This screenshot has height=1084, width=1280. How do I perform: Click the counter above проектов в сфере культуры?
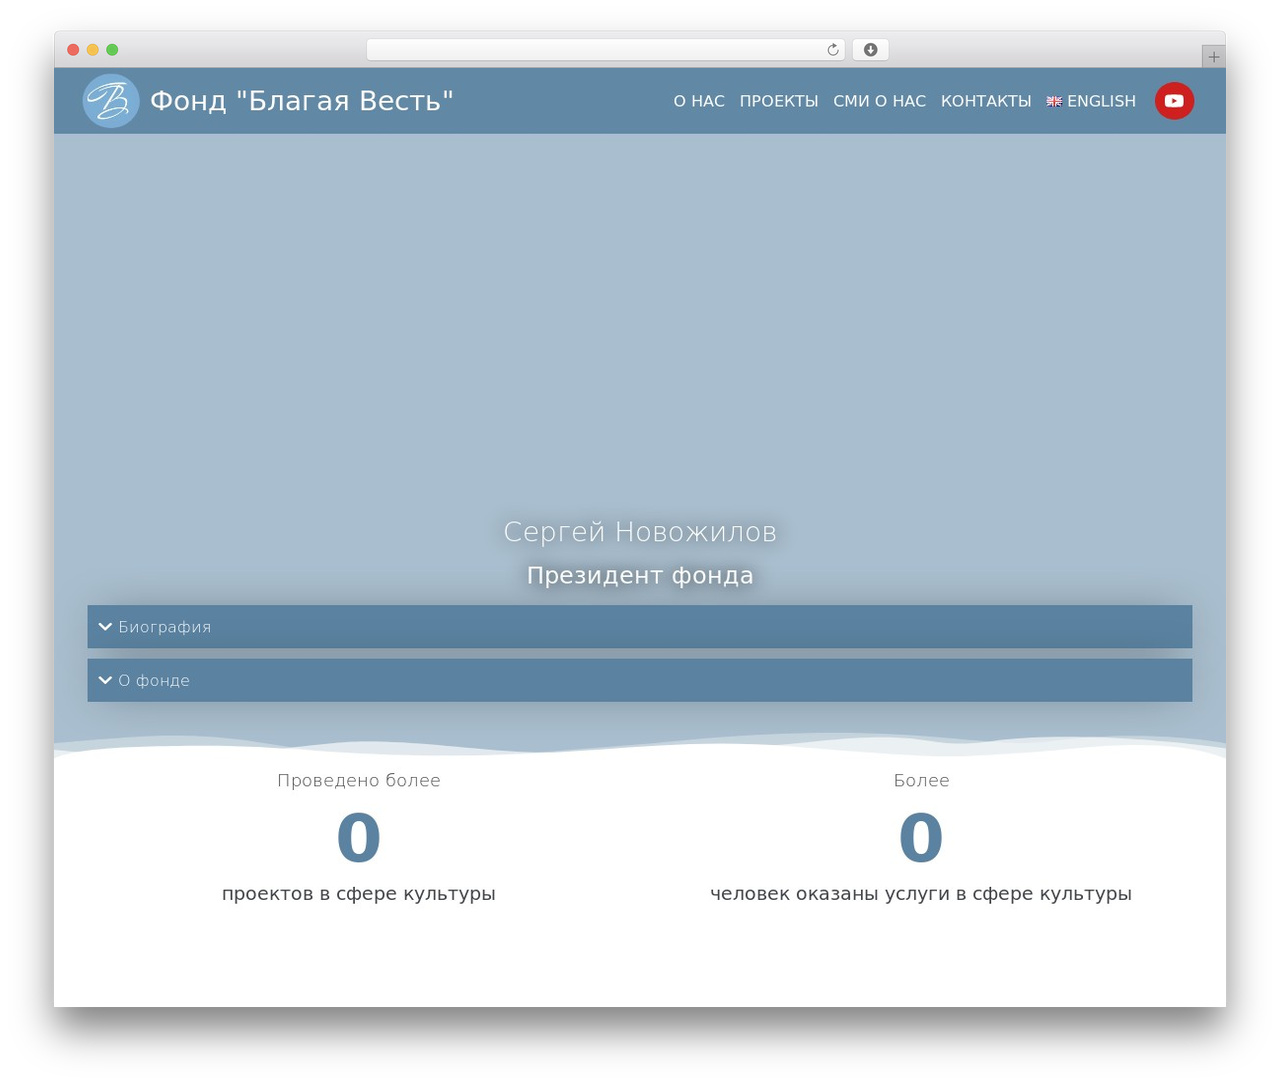pyautogui.click(x=359, y=837)
